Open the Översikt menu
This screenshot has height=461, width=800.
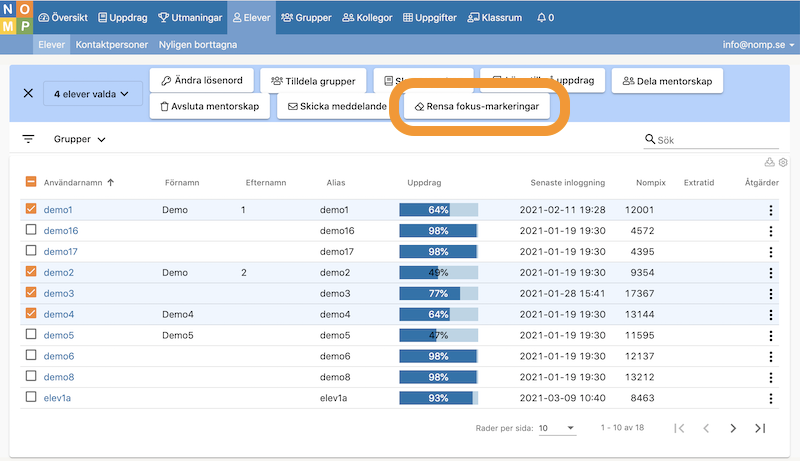coord(63,17)
